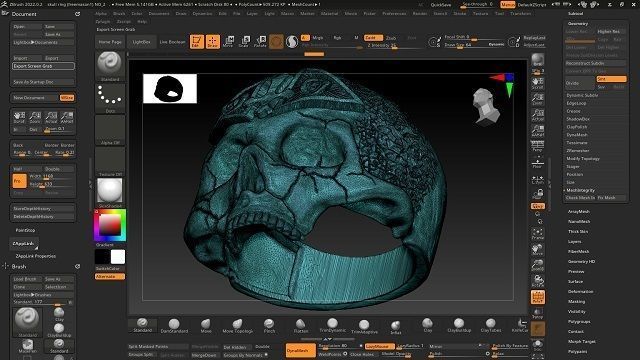Click the New Document button
640x360 pixels.
(x=35, y=98)
